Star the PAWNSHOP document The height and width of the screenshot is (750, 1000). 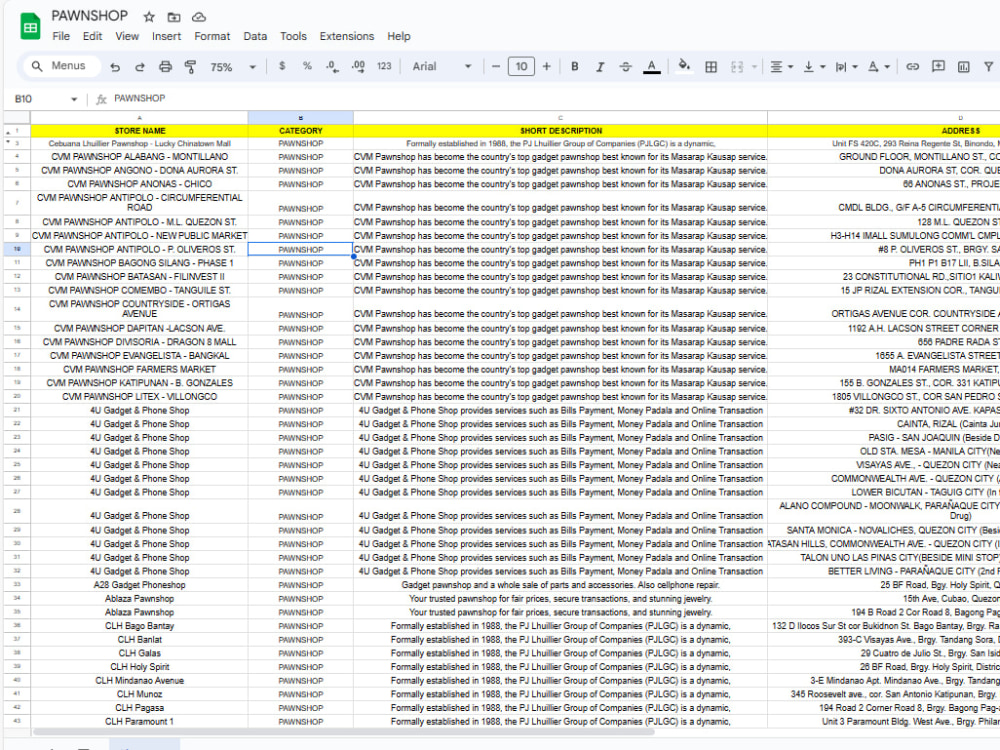coord(149,17)
